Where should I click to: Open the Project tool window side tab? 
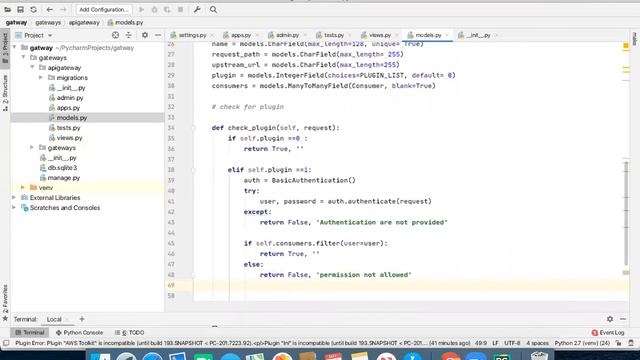[x=5, y=48]
